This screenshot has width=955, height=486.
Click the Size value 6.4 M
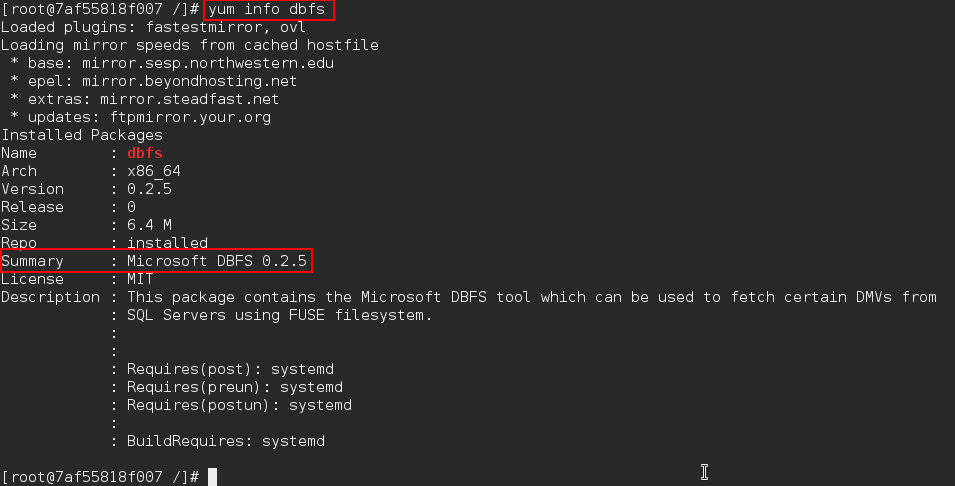[149, 225]
